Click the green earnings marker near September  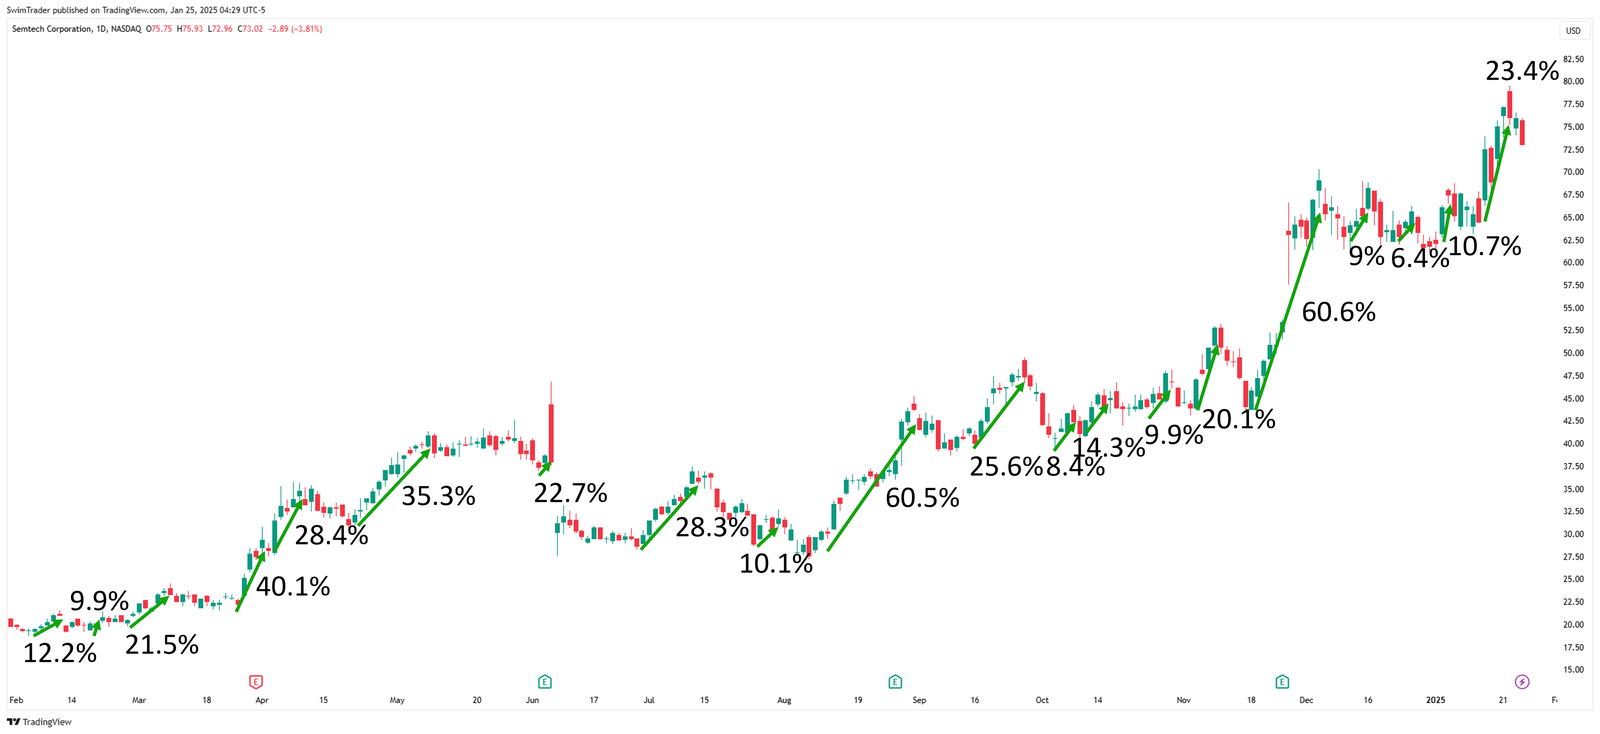click(x=895, y=682)
